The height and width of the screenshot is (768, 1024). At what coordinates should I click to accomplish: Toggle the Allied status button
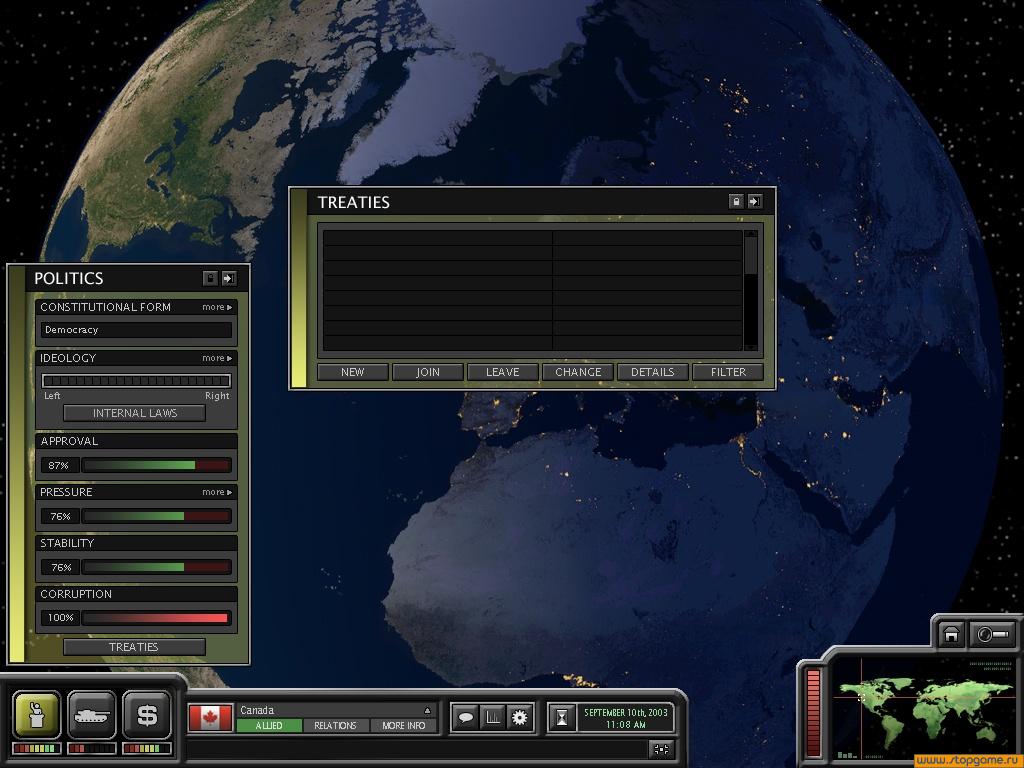coord(269,725)
